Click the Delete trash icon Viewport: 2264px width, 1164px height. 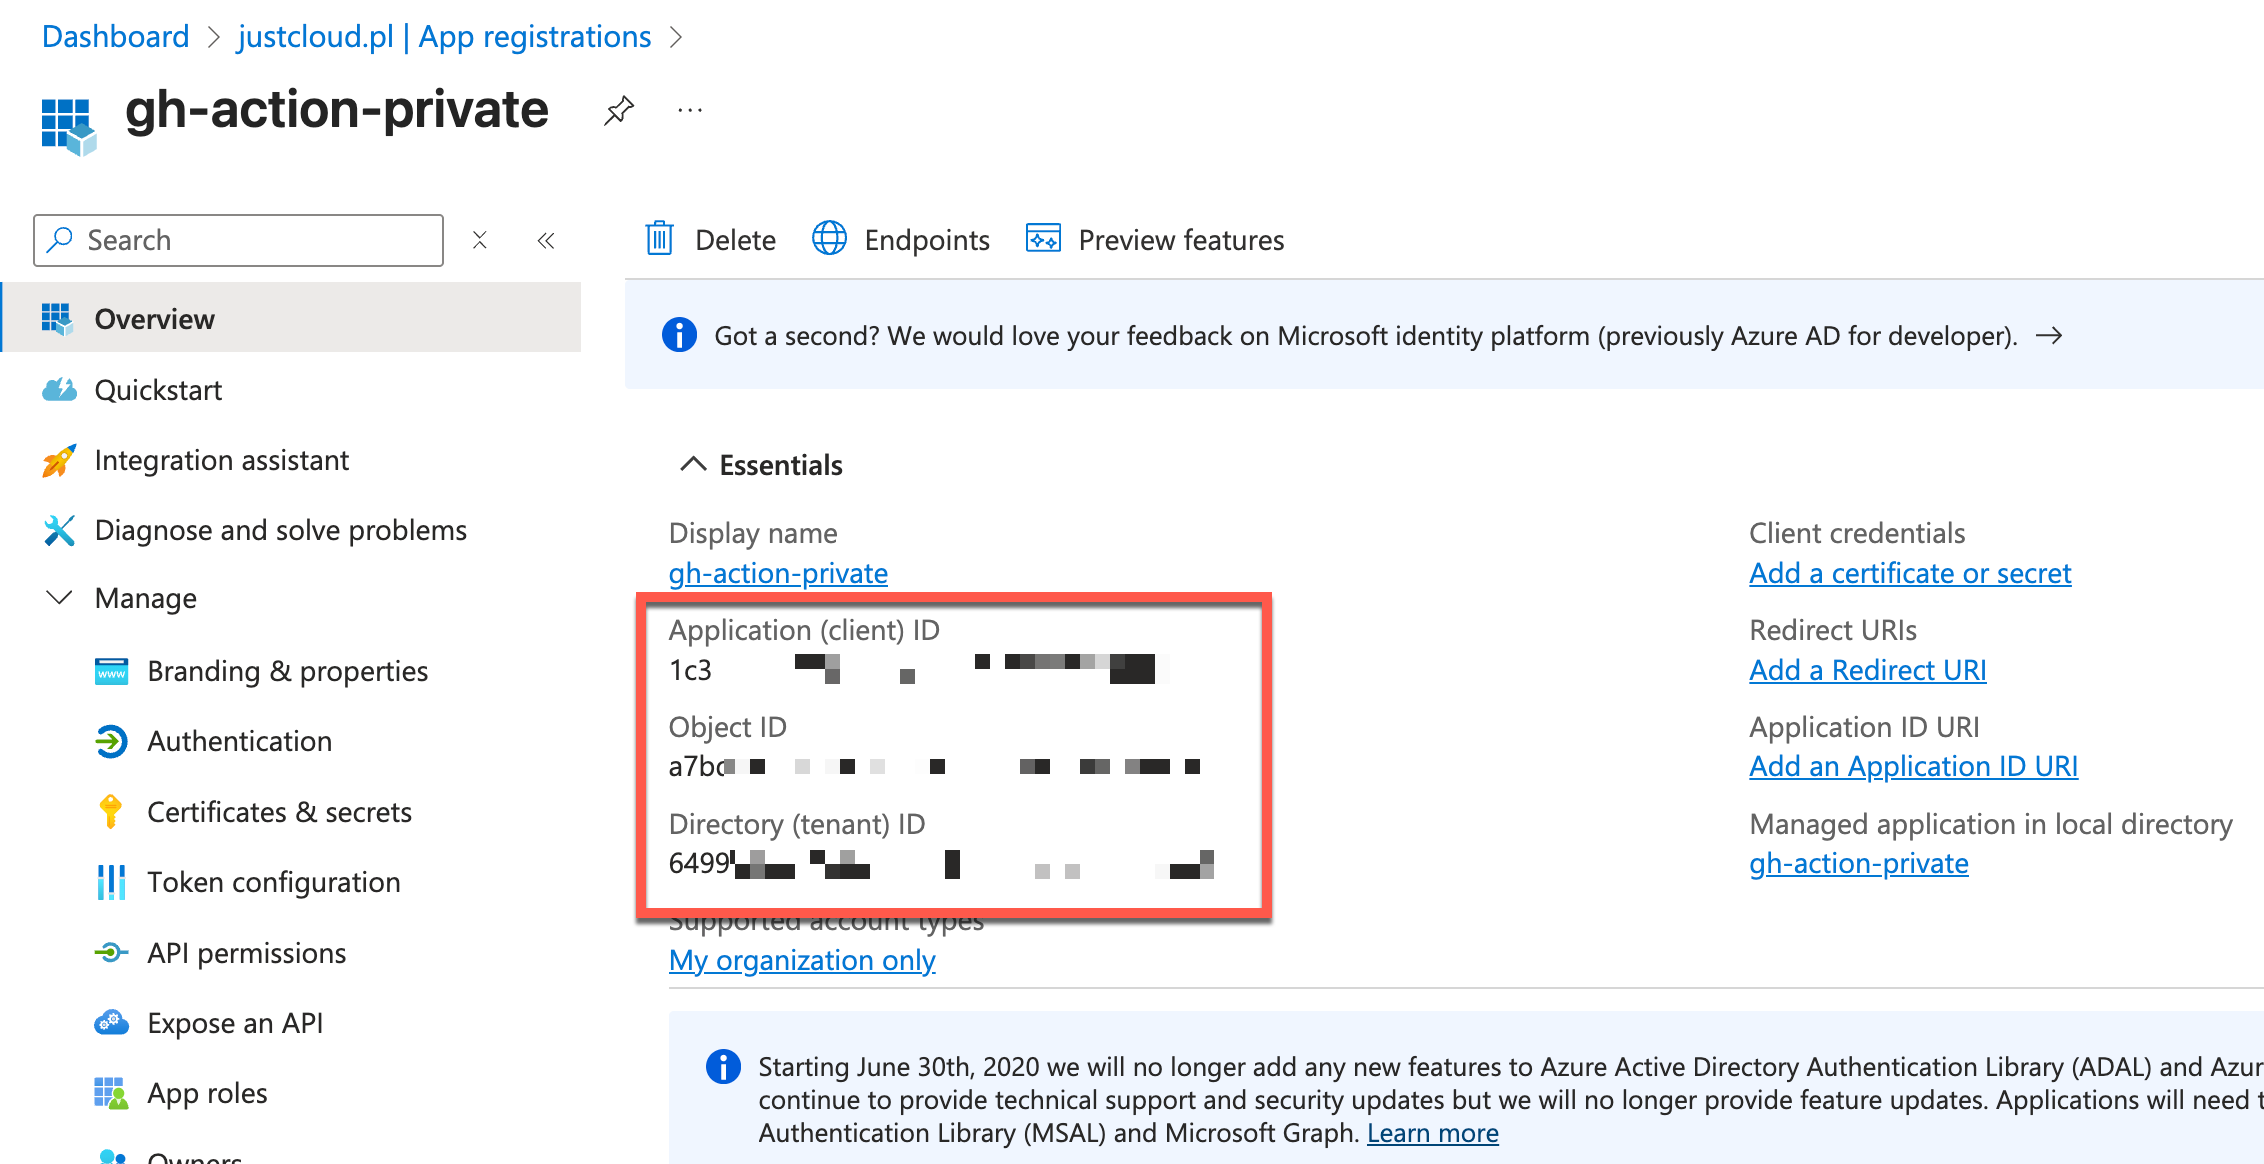click(x=659, y=239)
